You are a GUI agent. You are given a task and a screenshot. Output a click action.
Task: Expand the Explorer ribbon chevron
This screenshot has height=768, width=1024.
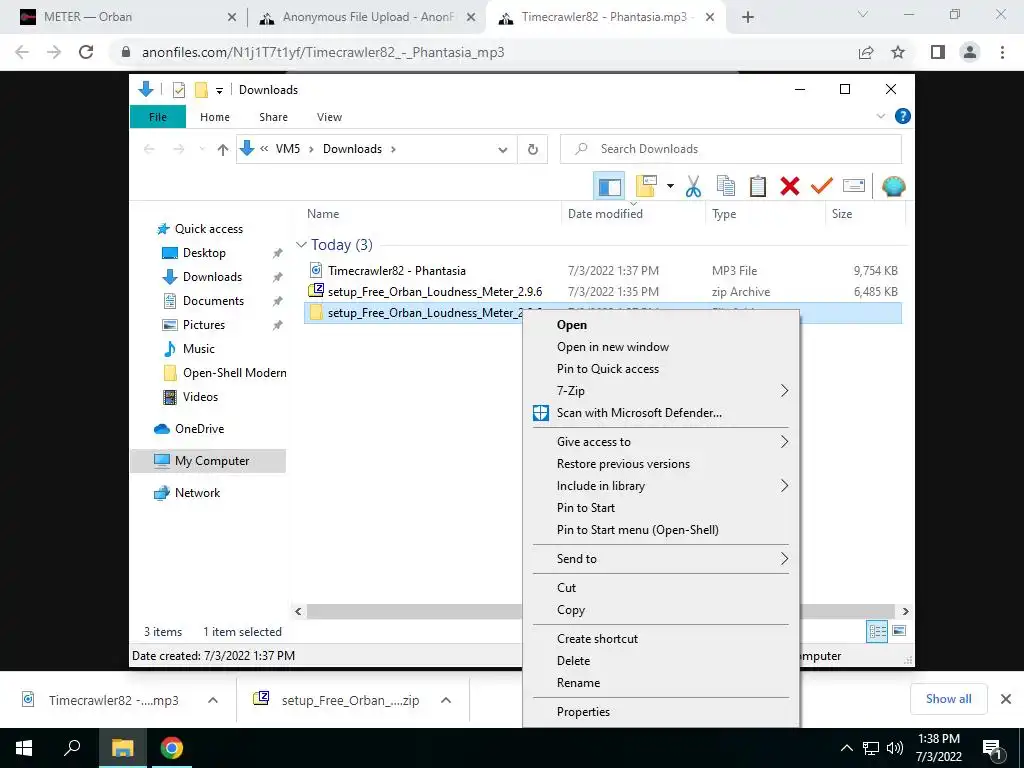tap(880, 116)
